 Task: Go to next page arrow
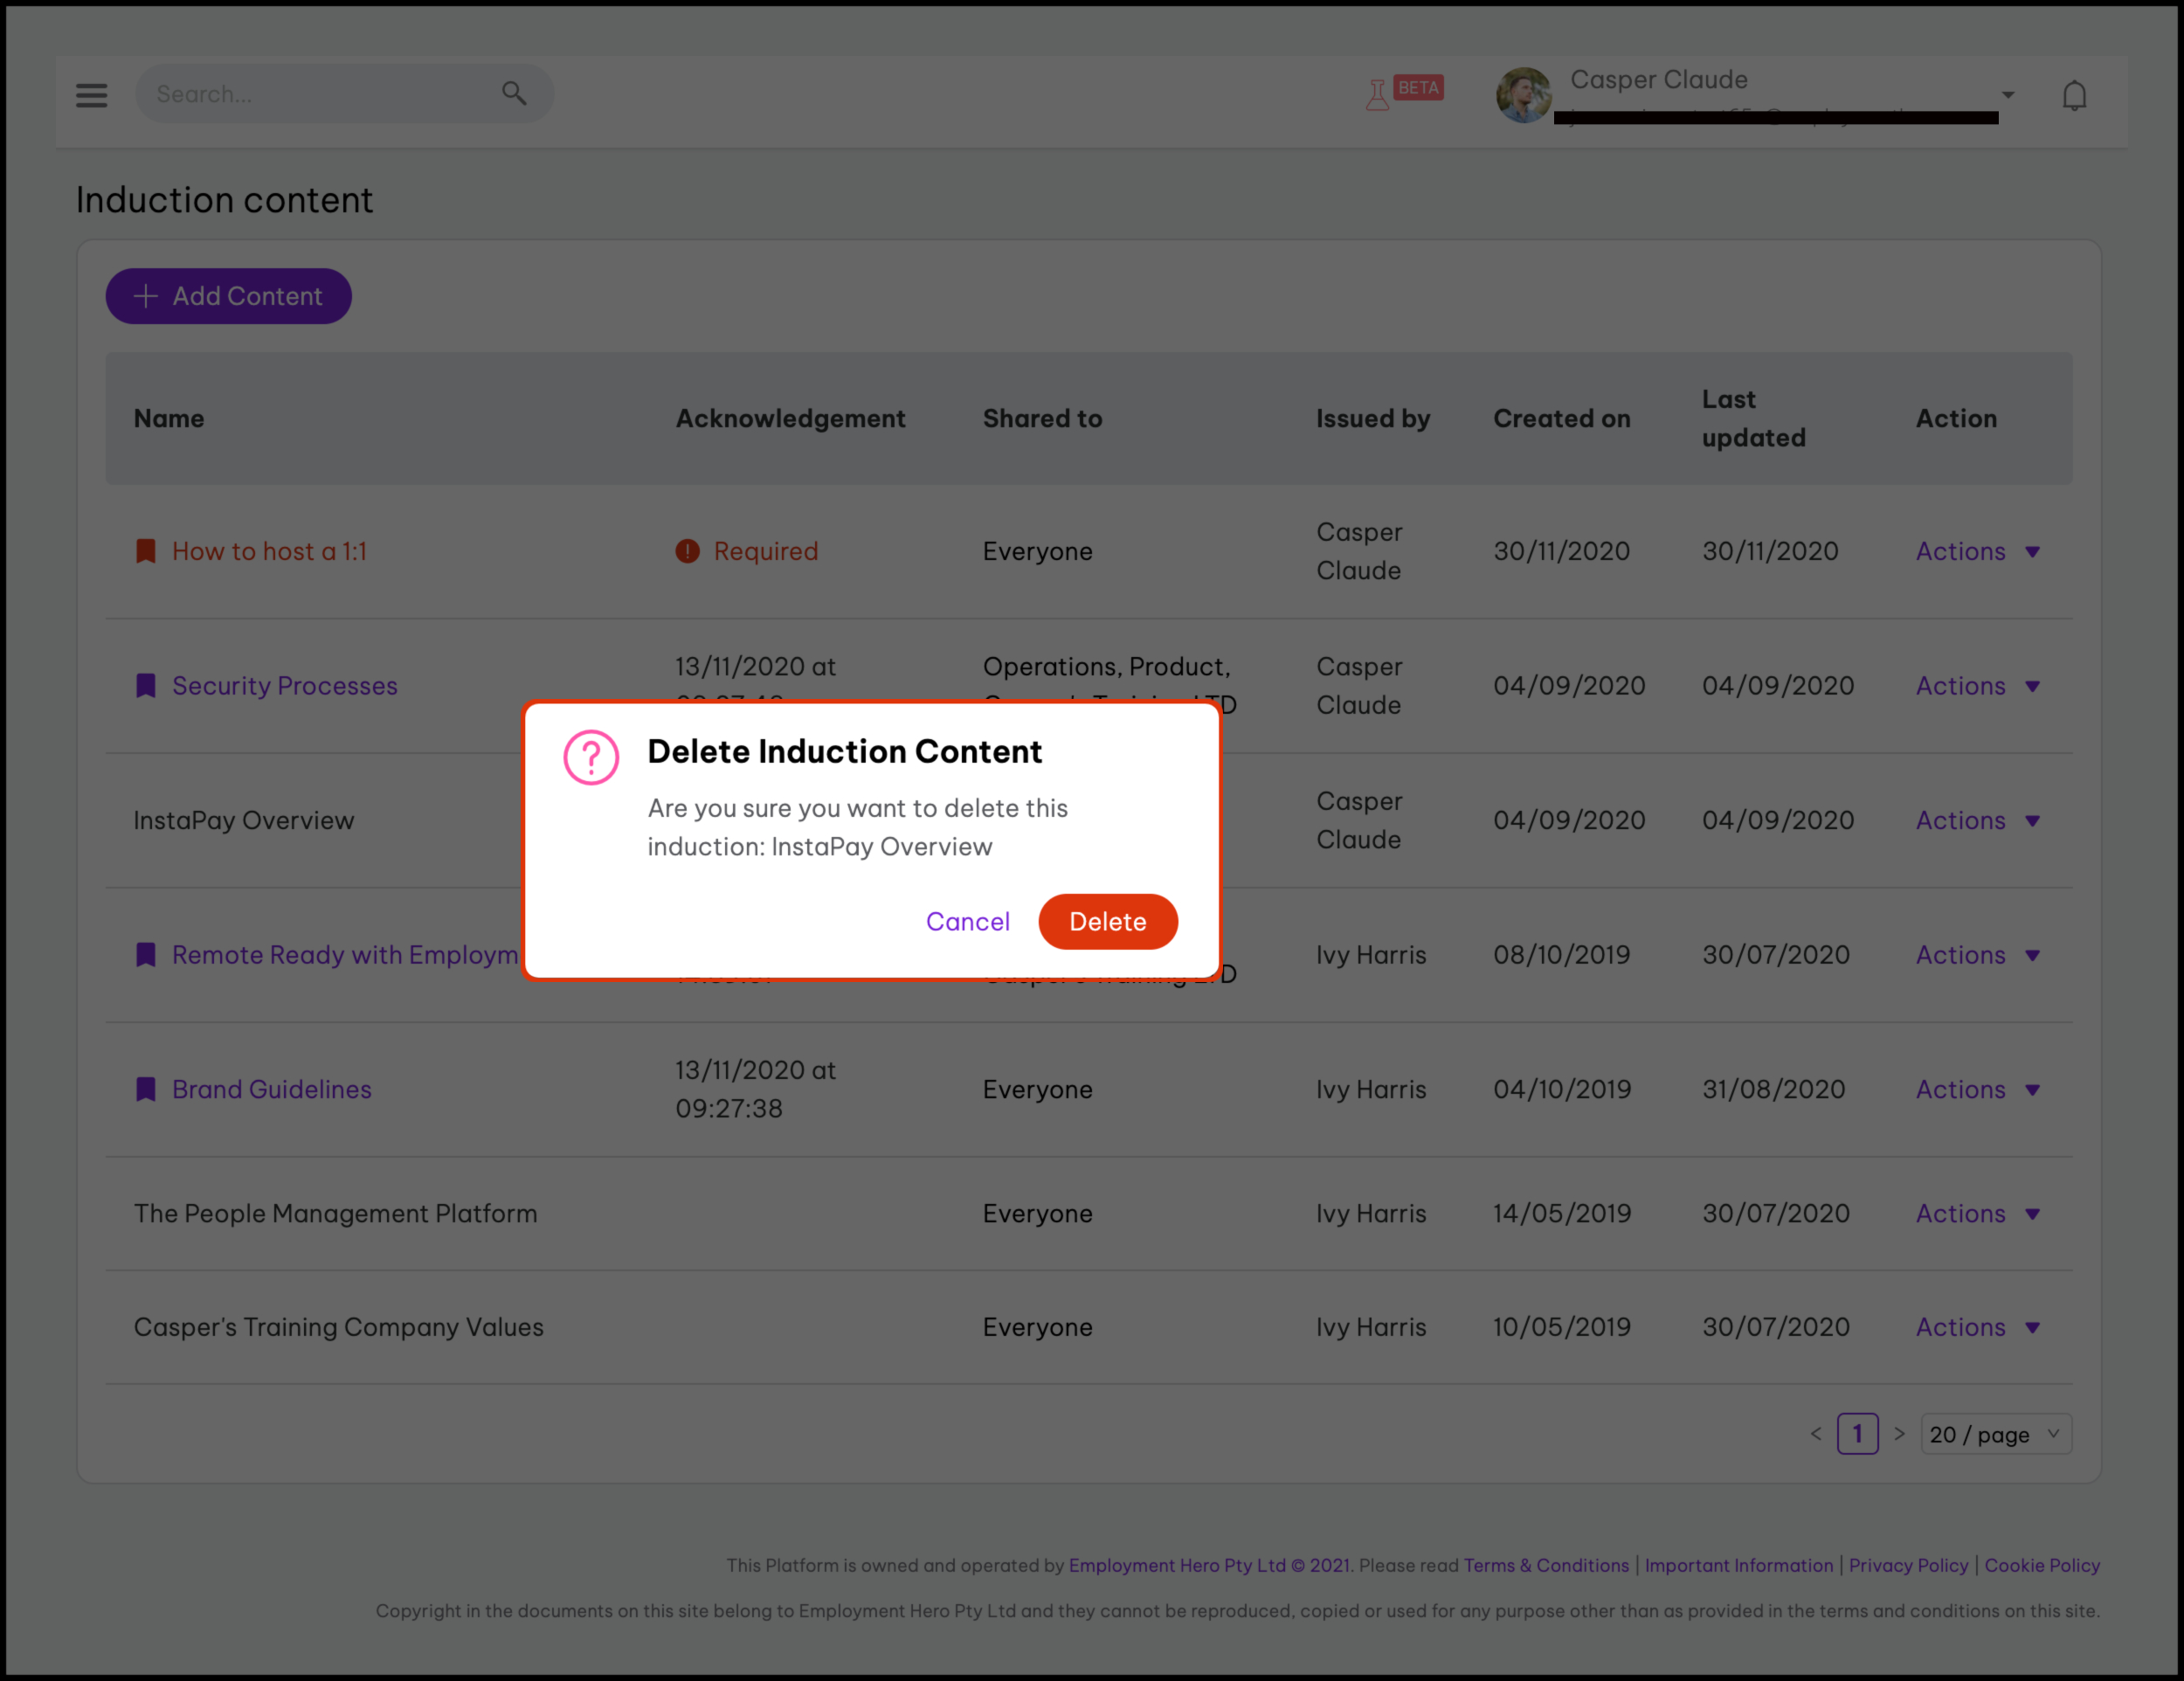pyautogui.click(x=1899, y=1434)
